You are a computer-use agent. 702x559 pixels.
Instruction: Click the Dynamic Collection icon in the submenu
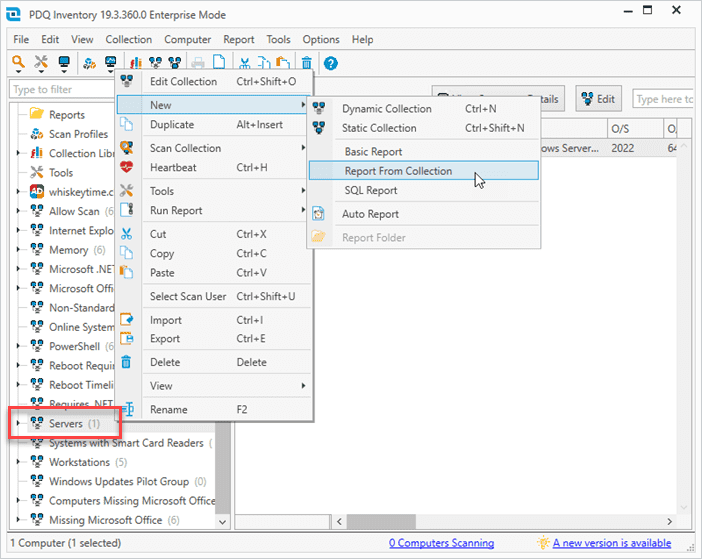tap(319, 108)
